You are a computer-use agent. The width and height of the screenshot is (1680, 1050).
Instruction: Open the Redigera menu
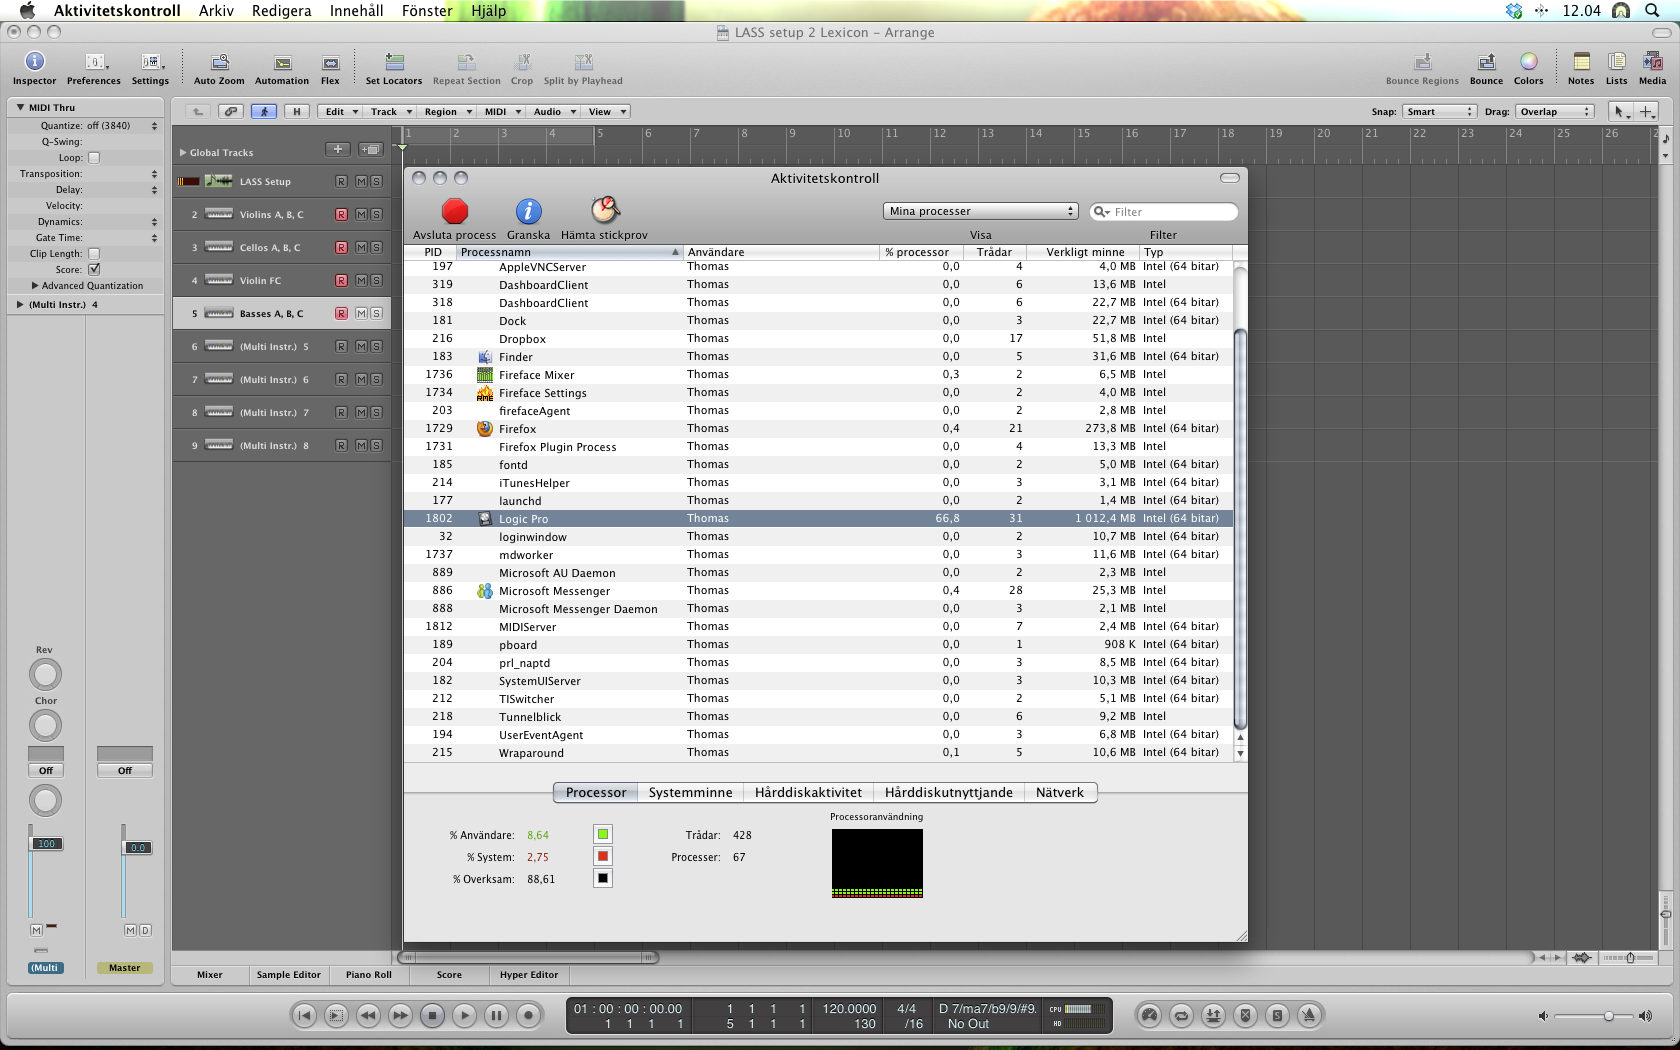(x=281, y=11)
